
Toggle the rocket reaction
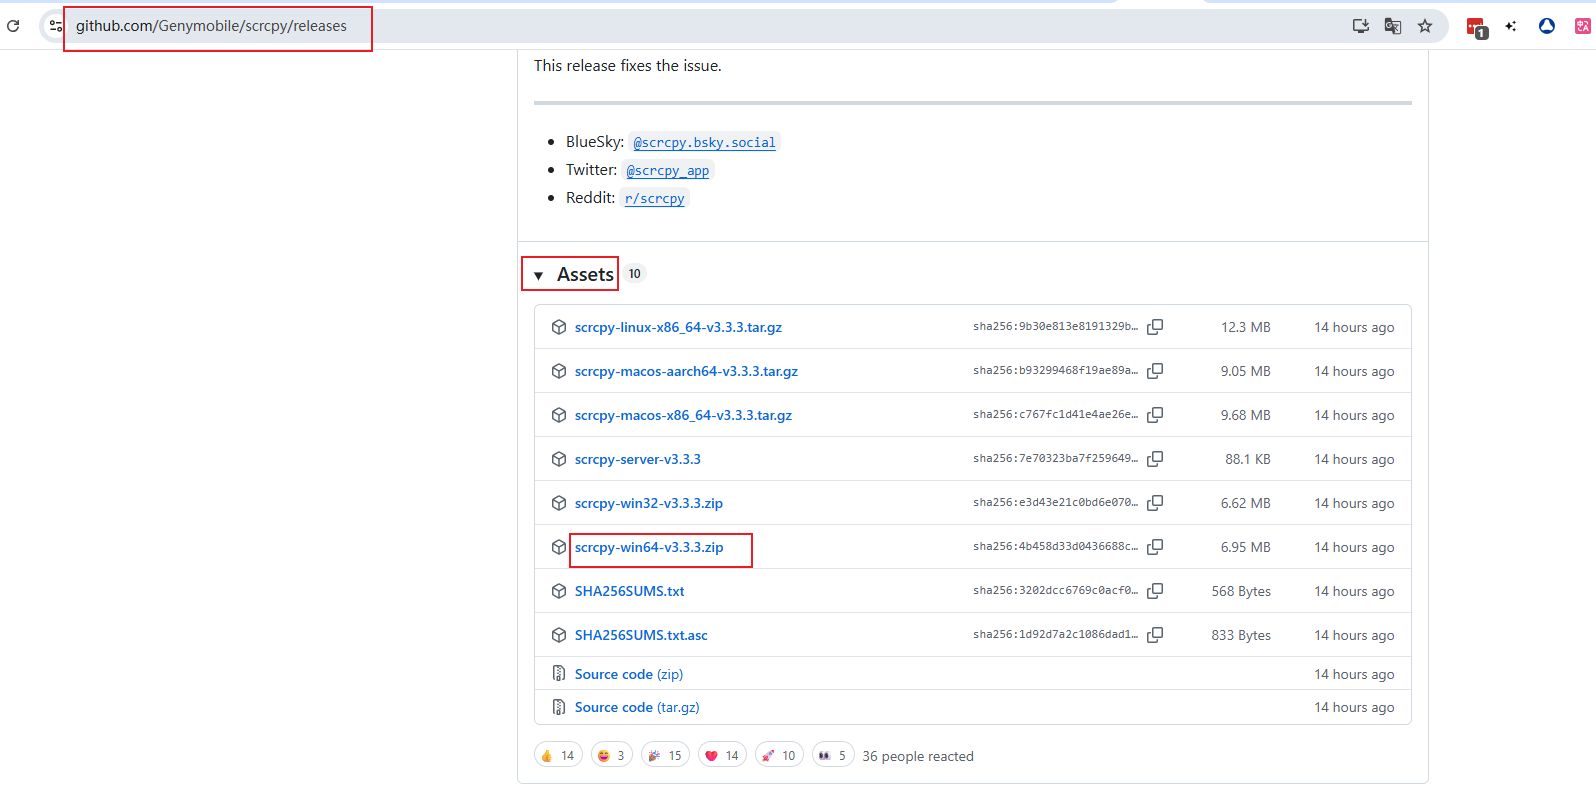click(778, 755)
